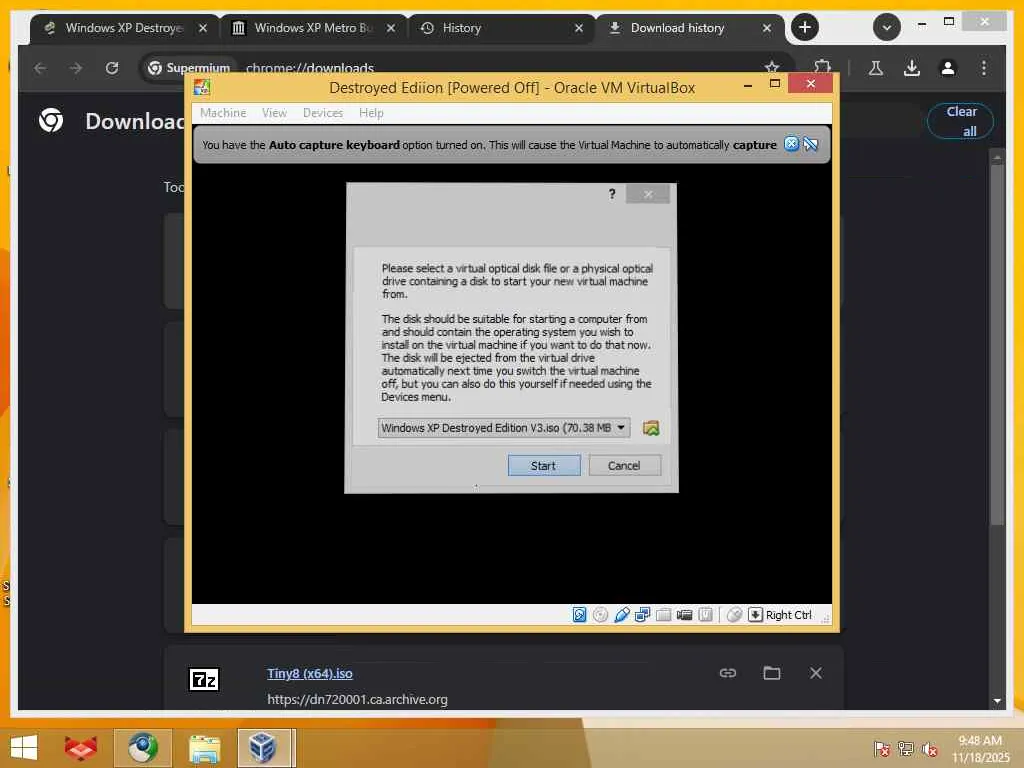Click Cancel in the disk dialog
The width and height of the screenshot is (1024, 768).
[624, 466]
